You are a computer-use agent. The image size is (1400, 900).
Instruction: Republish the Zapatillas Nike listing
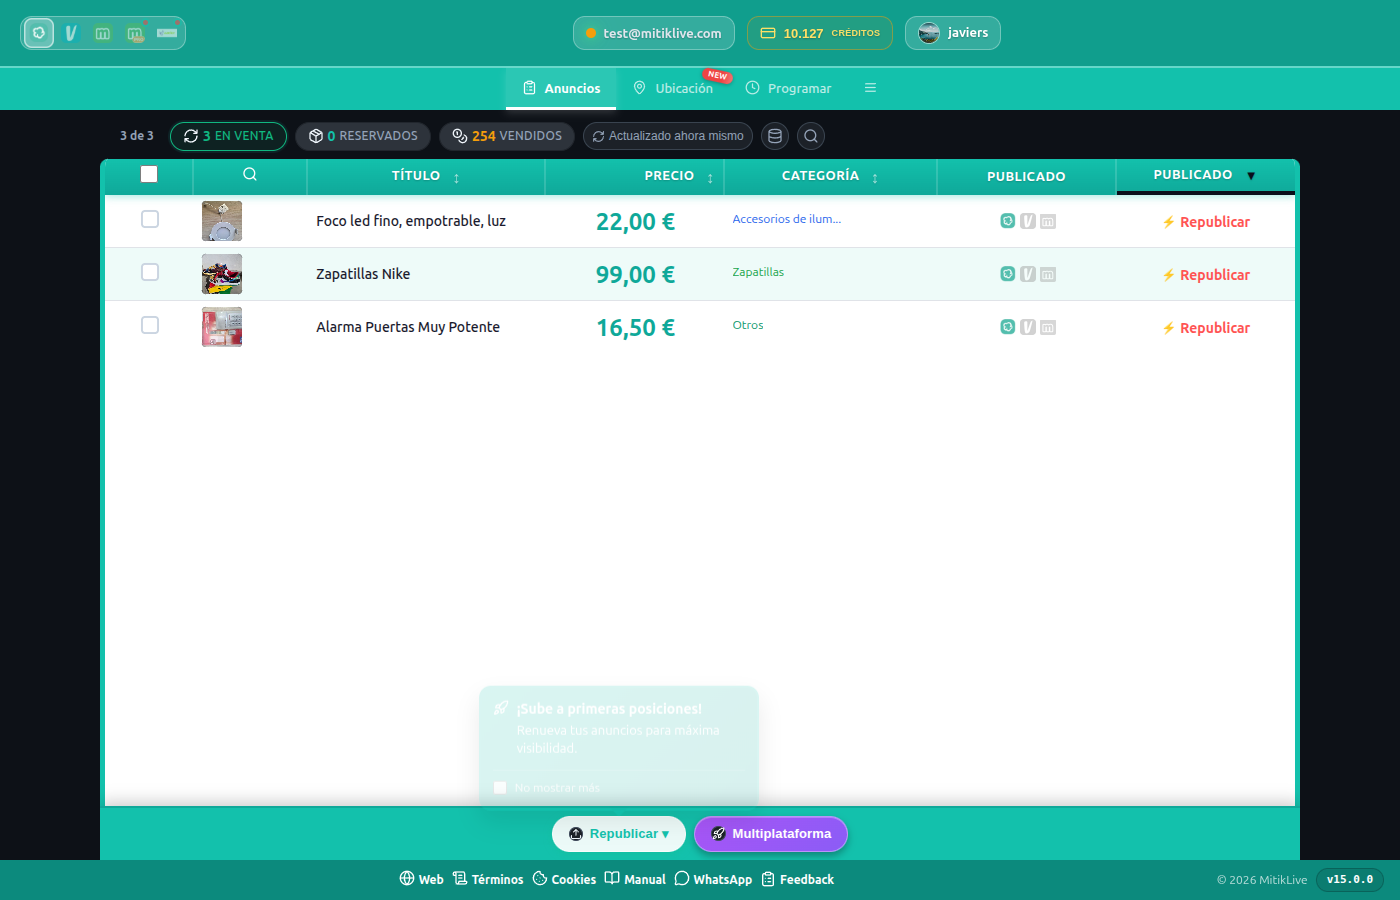point(1206,275)
